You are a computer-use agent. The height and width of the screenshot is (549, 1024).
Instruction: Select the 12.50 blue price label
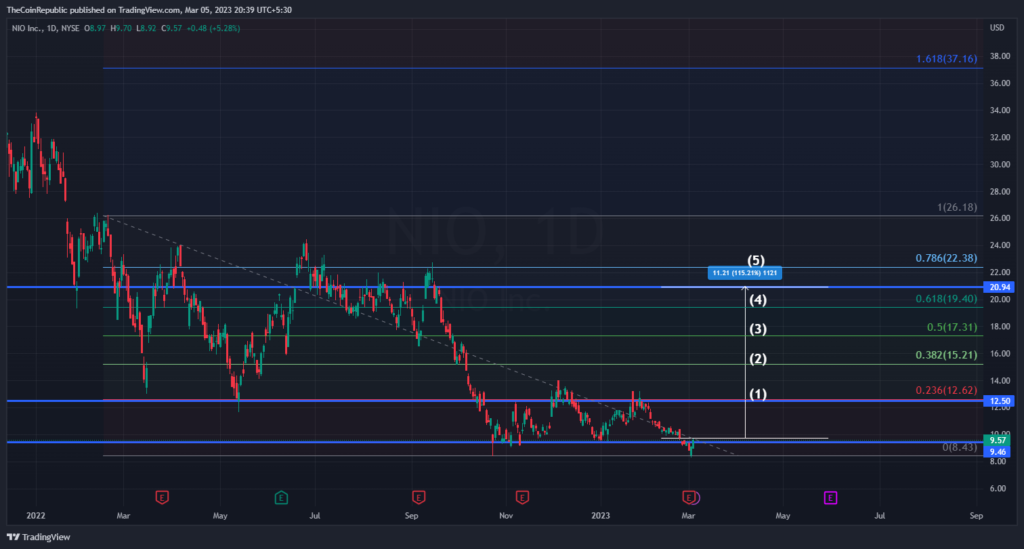tap(999, 401)
